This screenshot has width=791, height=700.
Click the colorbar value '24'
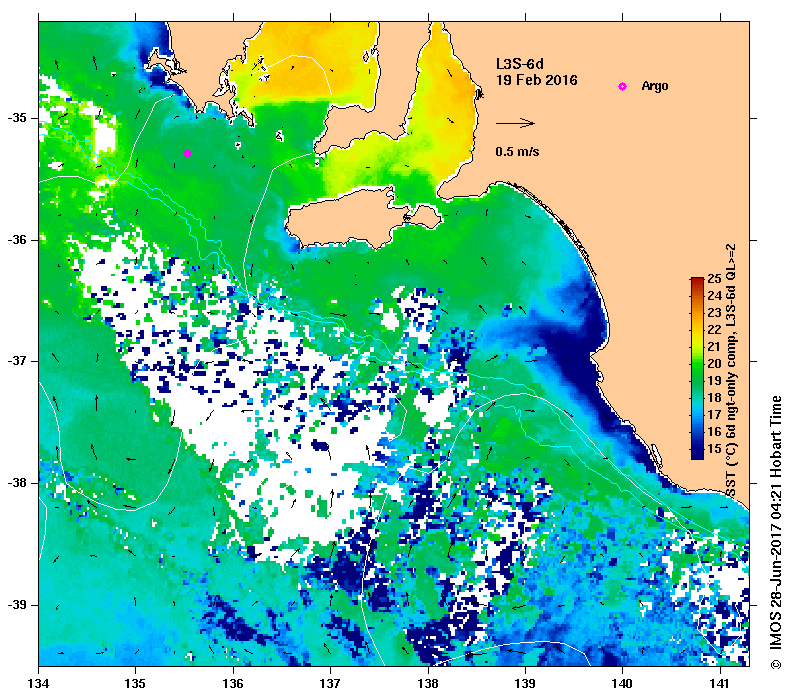pos(714,296)
